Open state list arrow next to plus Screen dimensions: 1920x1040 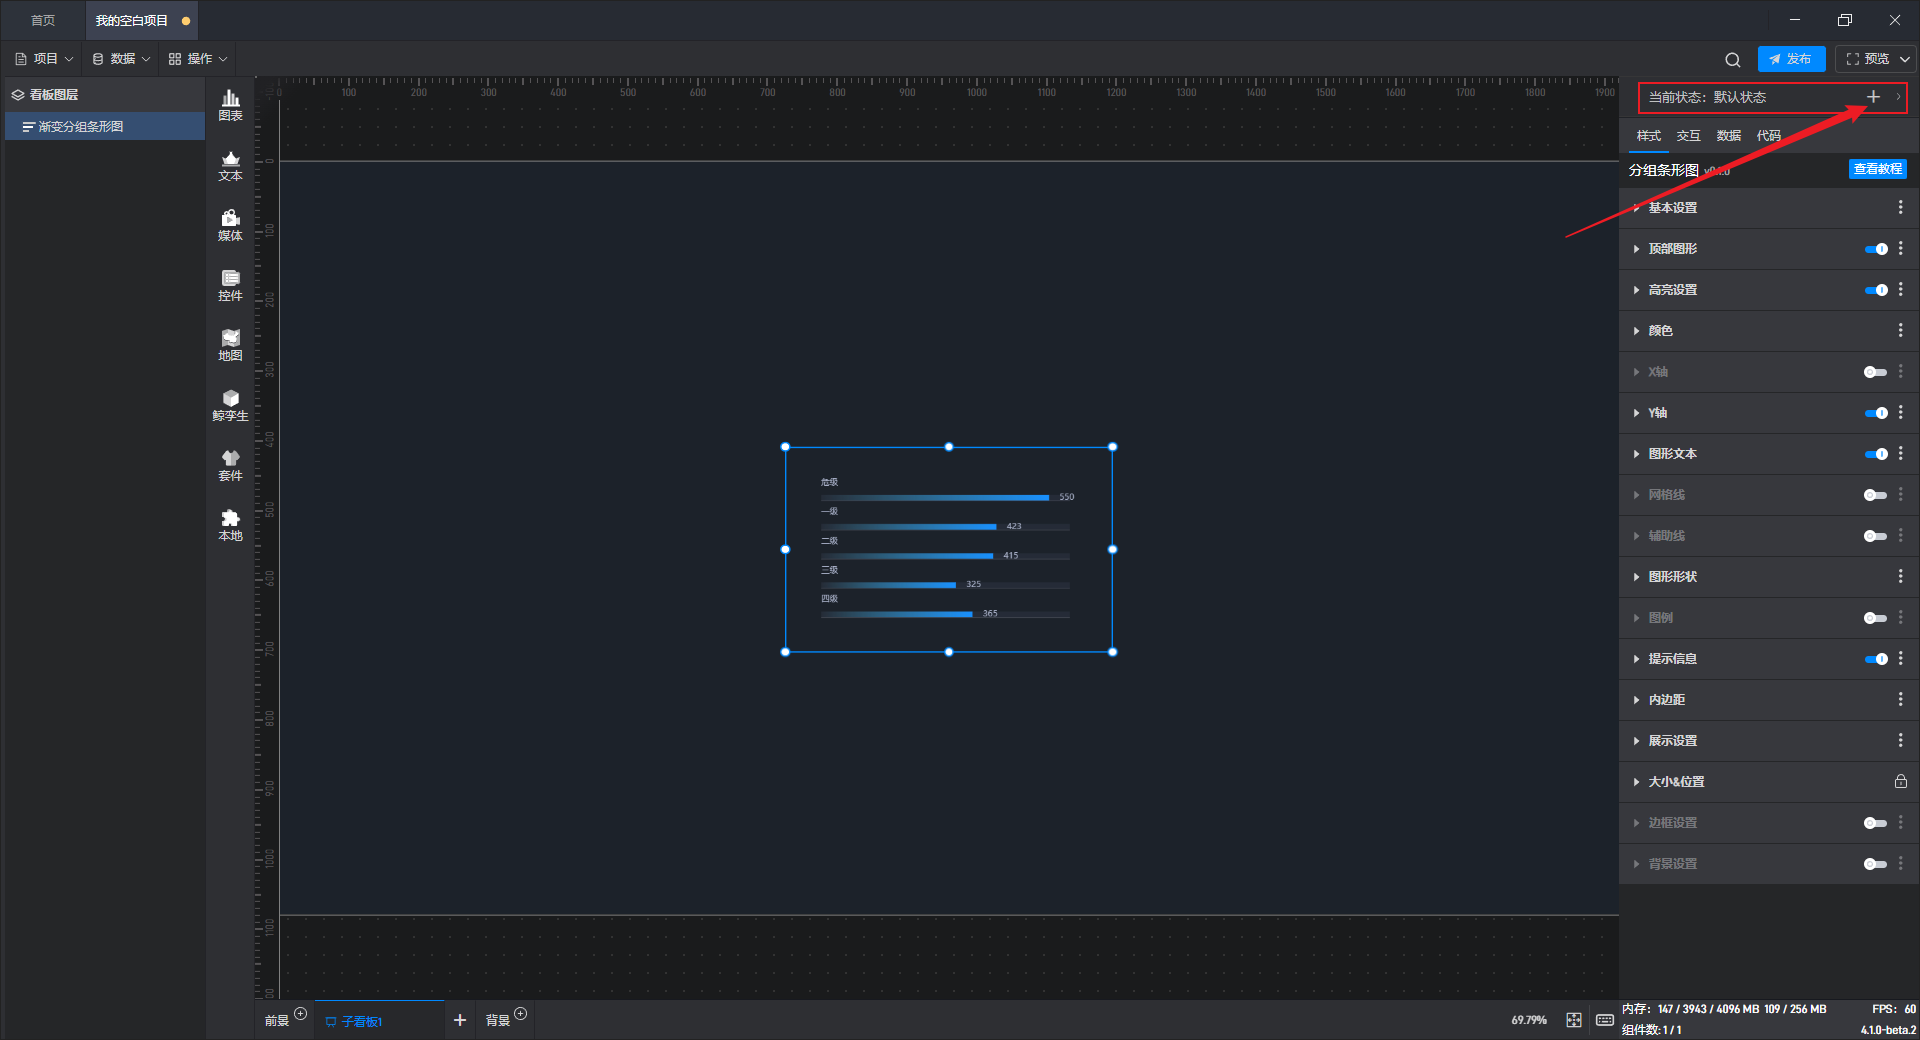point(1898,97)
